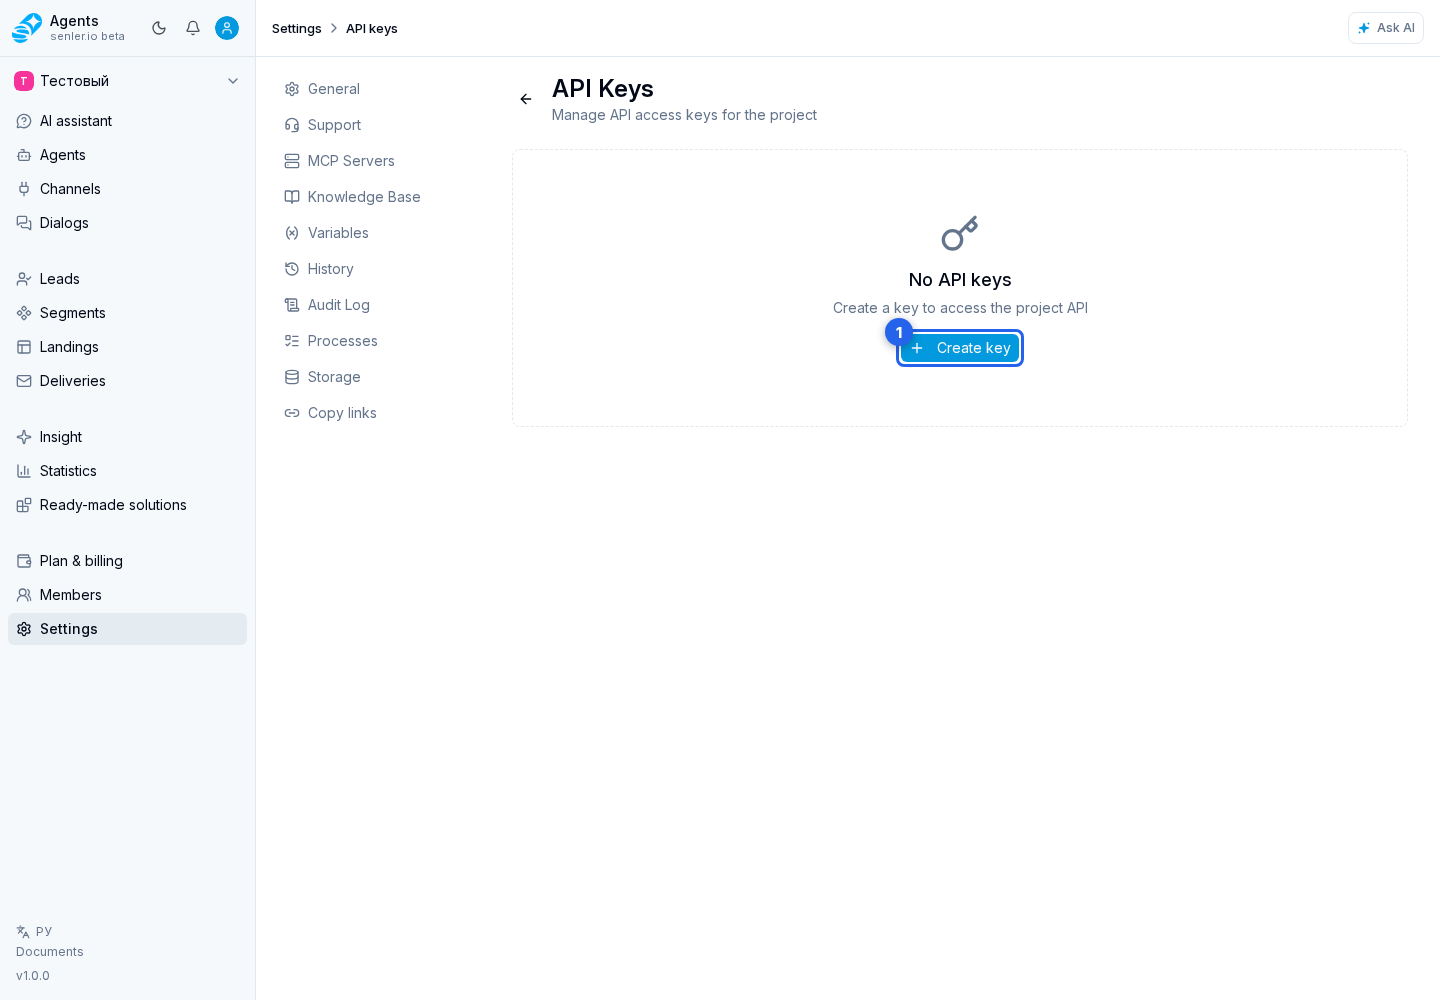The image size is (1440, 1000).
Task: Click General settings gear icon
Action: (x=292, y=89)
